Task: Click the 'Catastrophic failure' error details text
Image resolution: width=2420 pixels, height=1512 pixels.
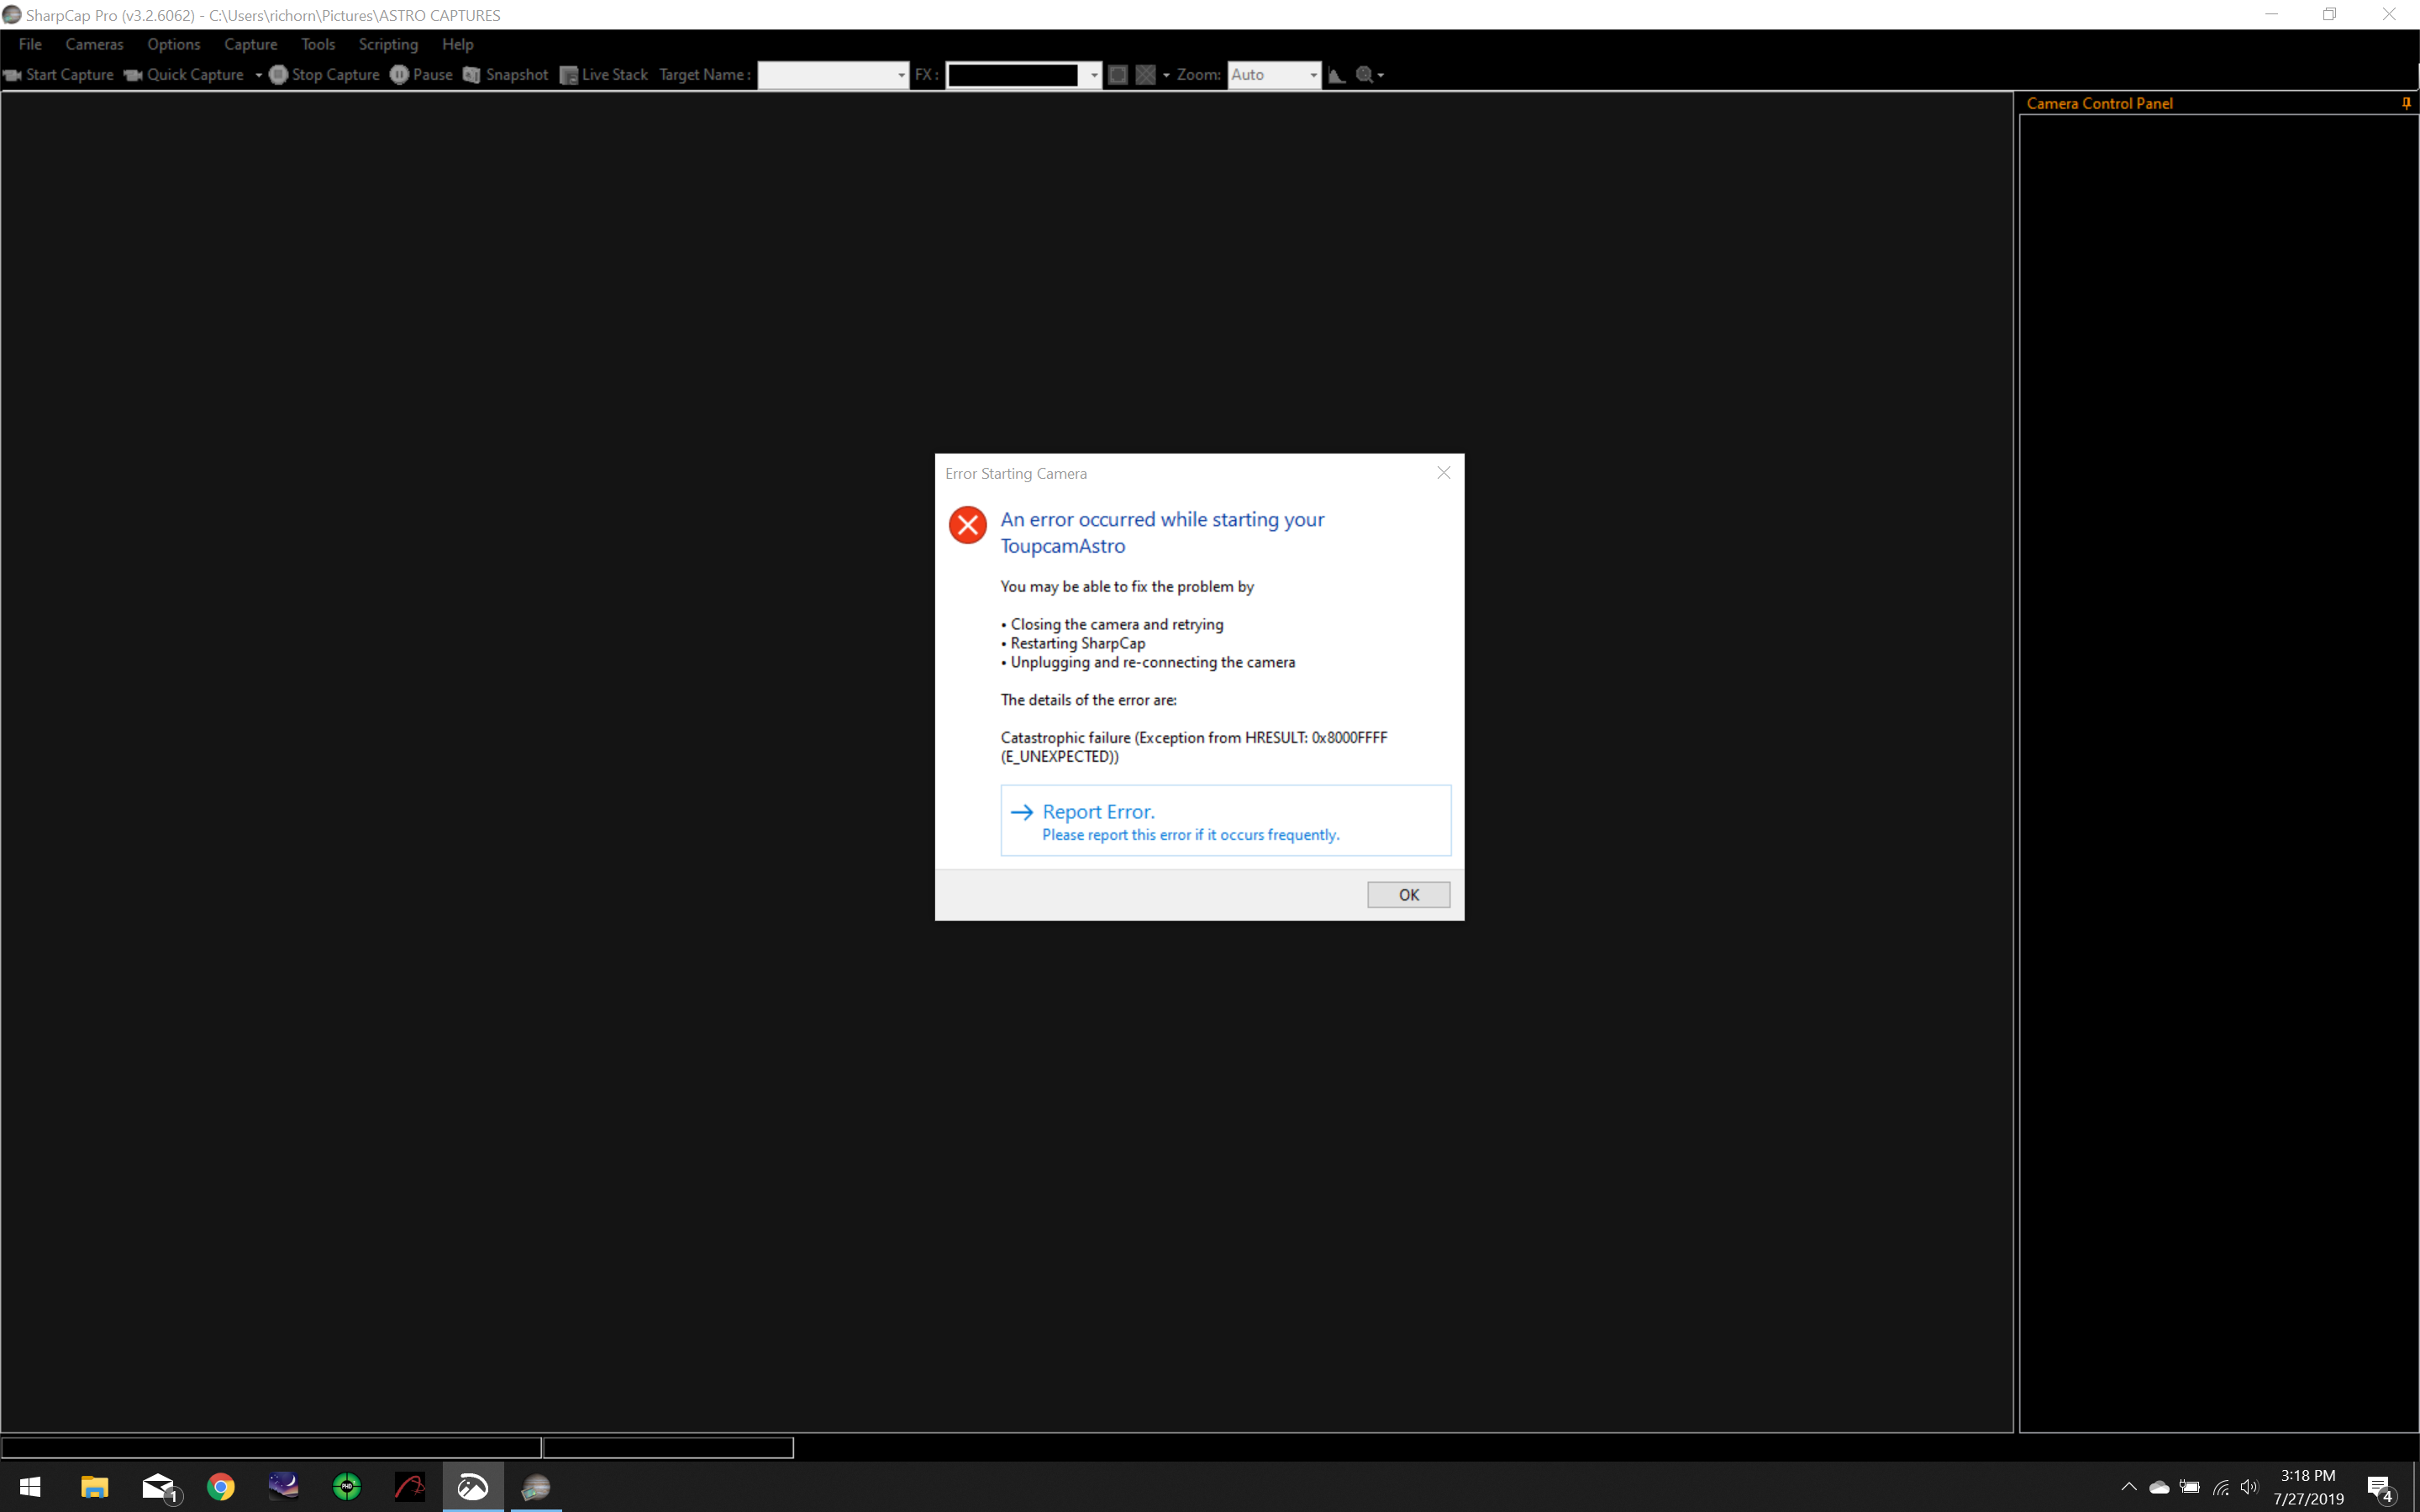Action: point(1193,747)
